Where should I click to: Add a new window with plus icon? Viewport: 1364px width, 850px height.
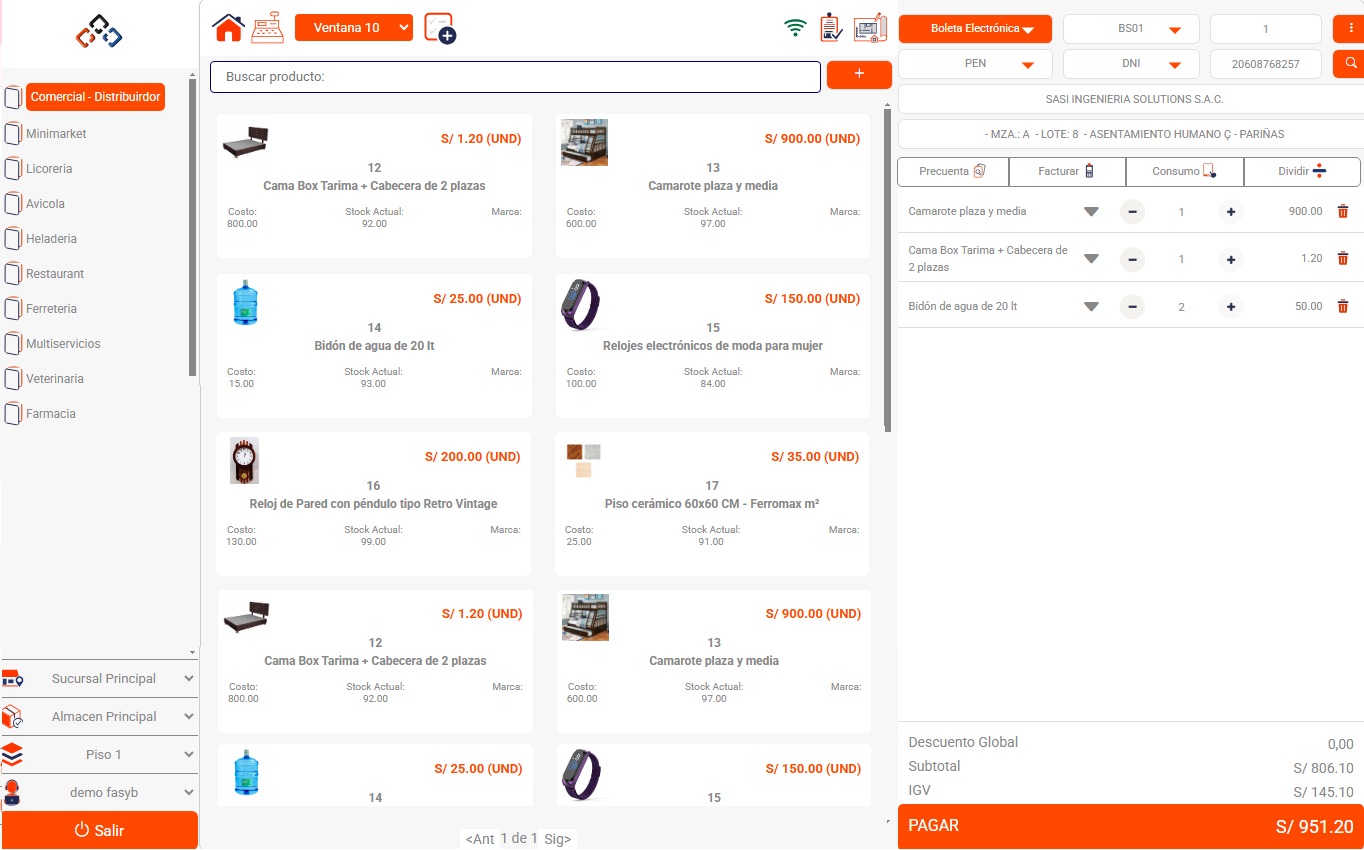click(440, 28)
